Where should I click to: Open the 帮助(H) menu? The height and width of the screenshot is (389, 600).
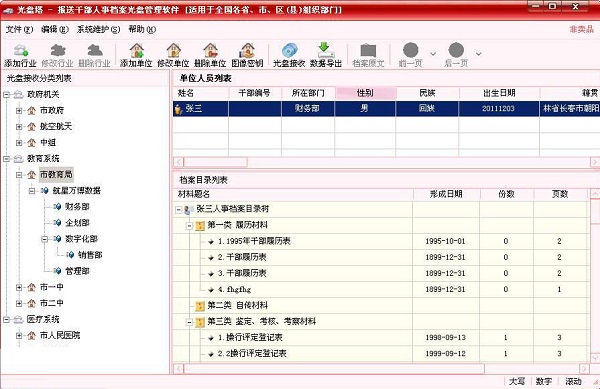tap(142, 29)
